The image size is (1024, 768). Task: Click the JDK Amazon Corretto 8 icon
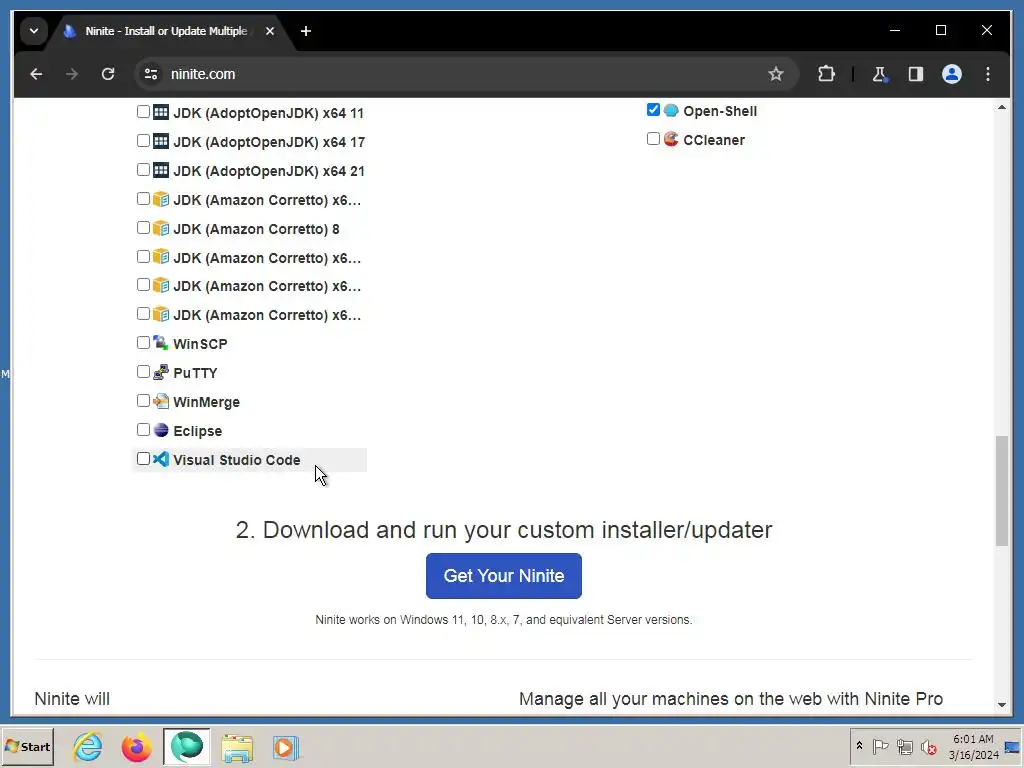click(x=161, y=229)
